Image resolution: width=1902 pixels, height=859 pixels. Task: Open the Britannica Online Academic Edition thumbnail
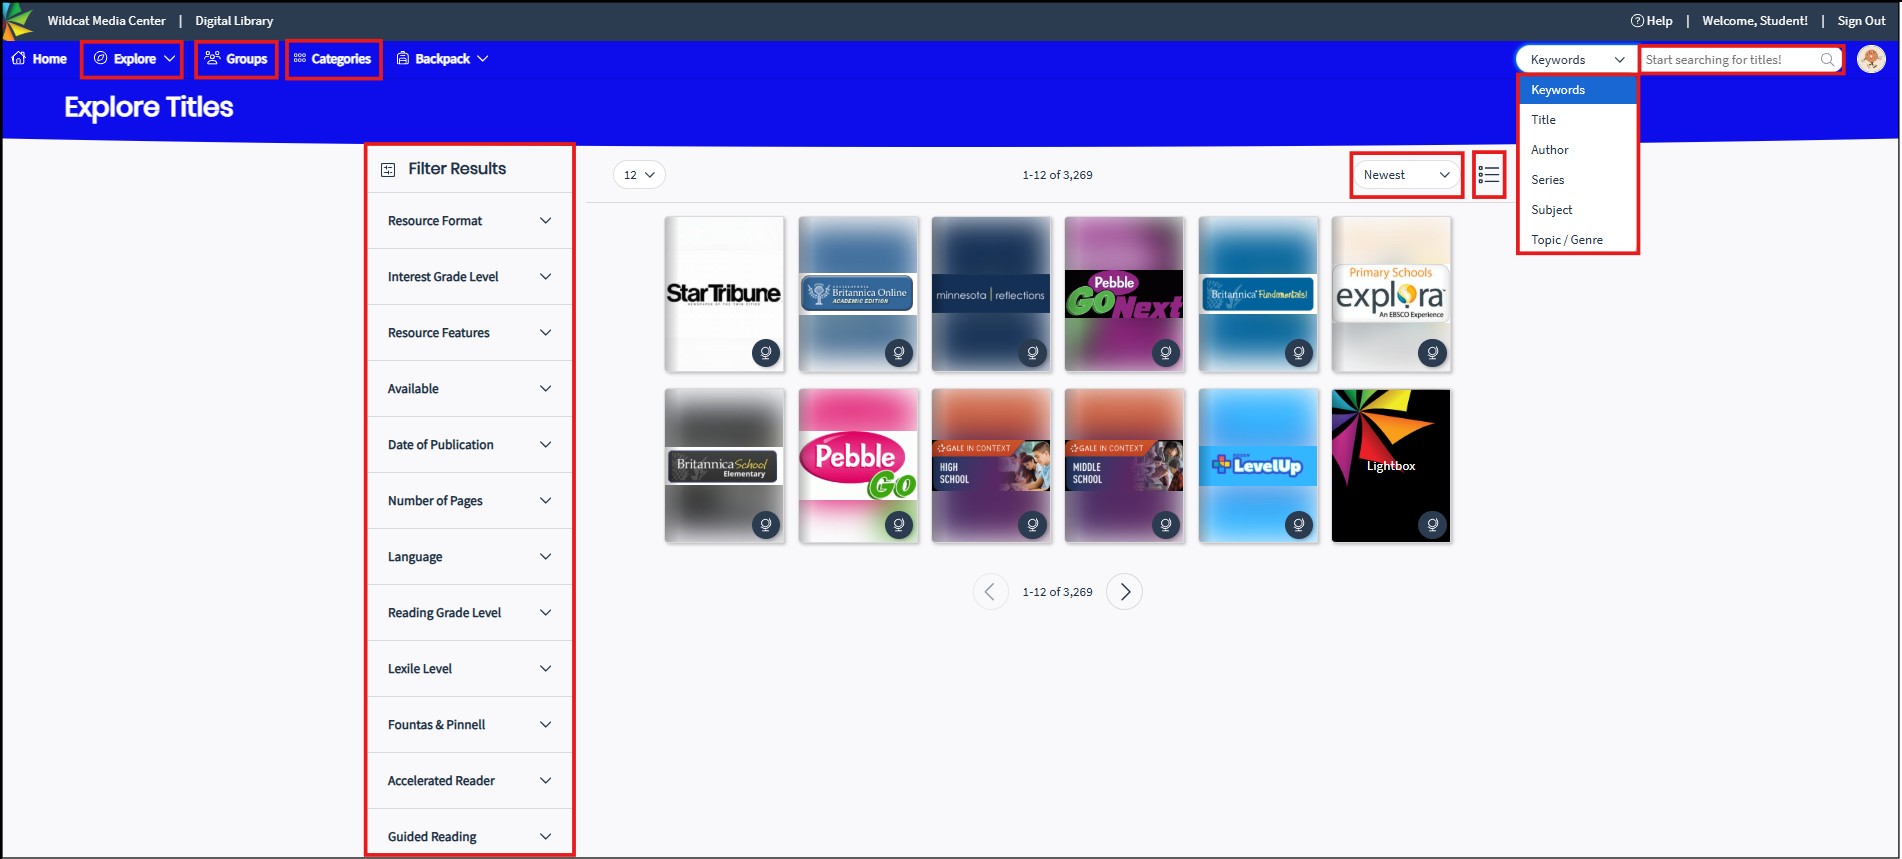click(x=858, y=293)
